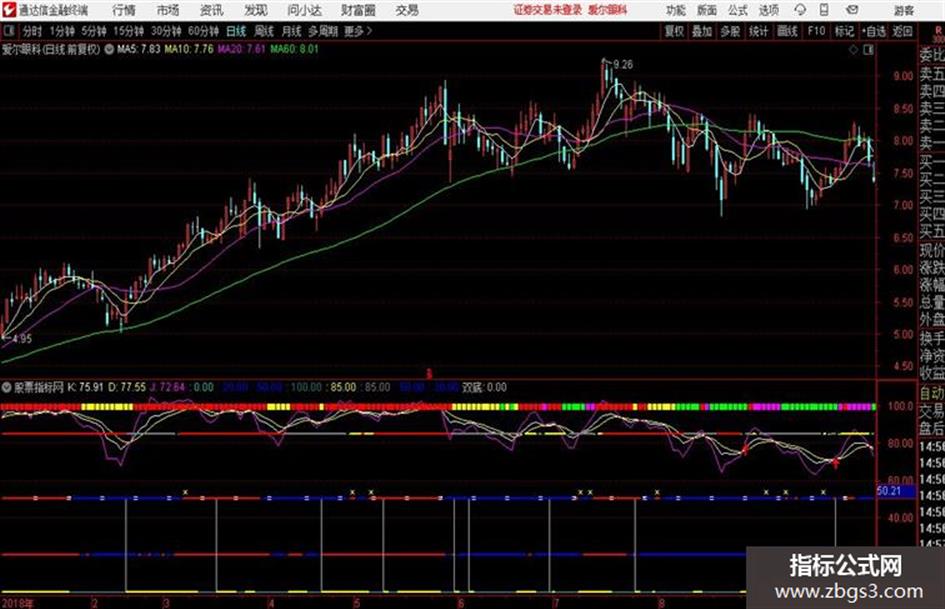Image resolution: width=945 pixels, height=609 pixels.
Task: Click the 游客 guest account label
Action: 903,10
